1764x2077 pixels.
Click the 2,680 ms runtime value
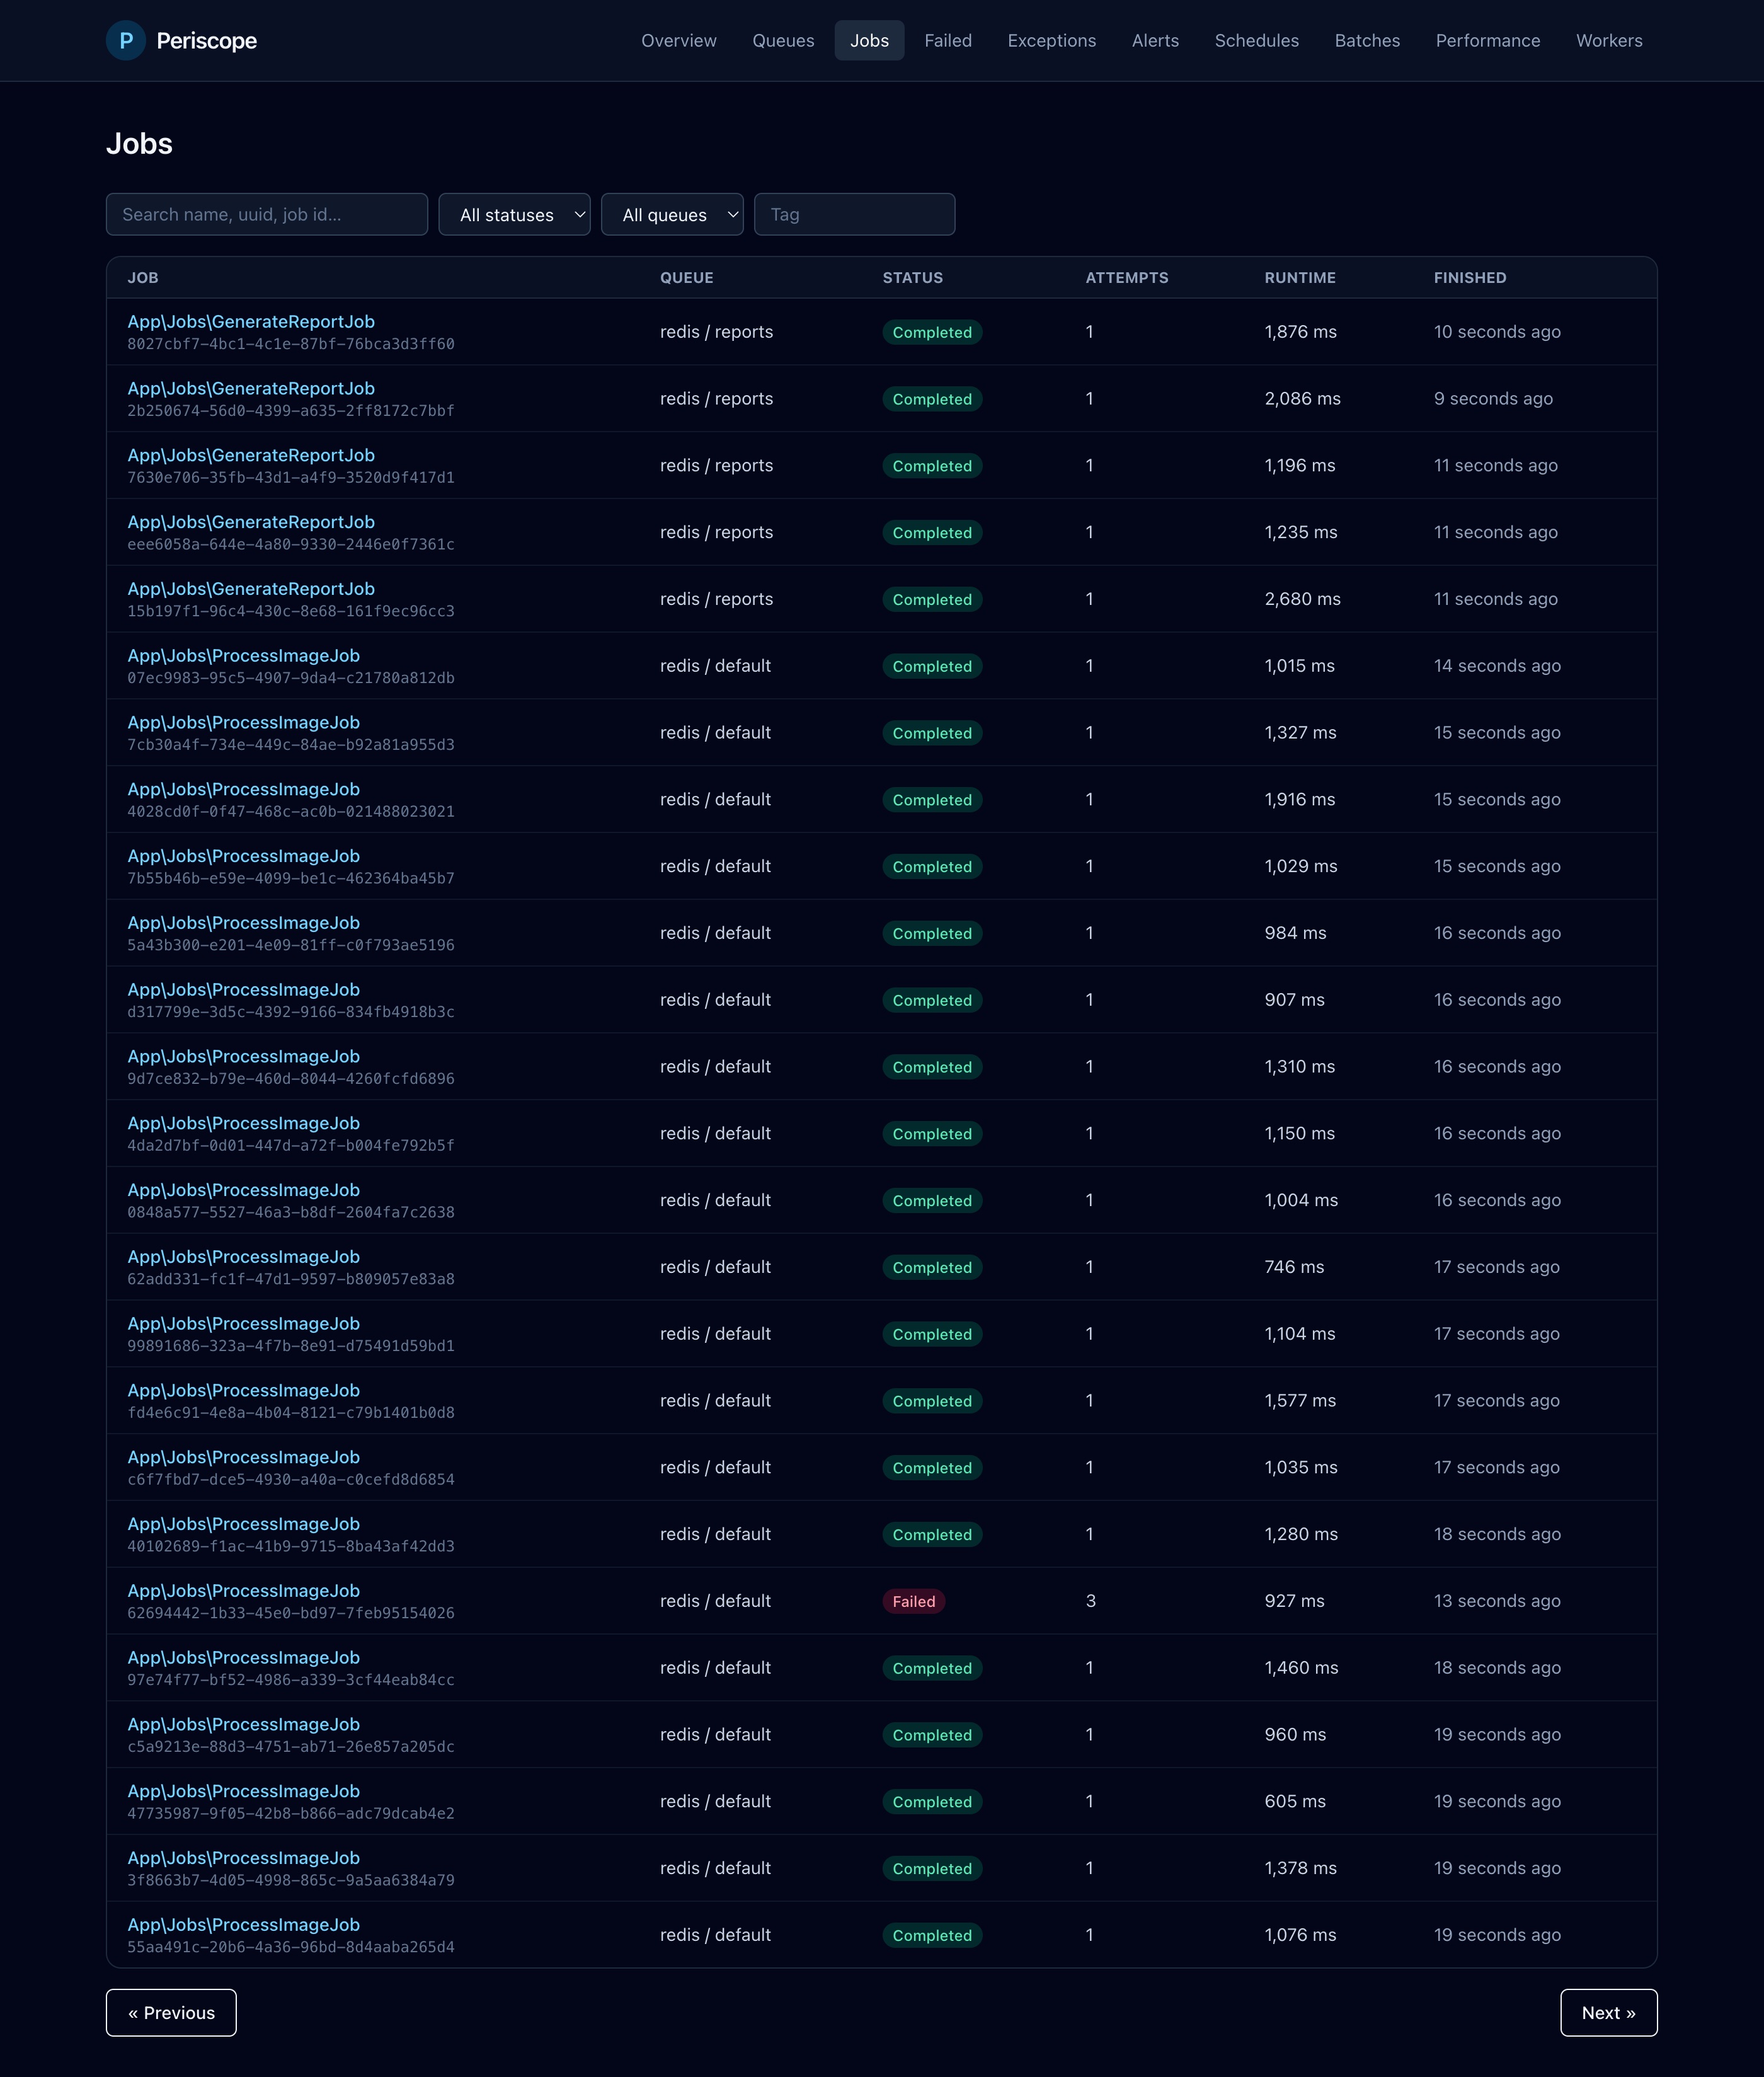pos(1302,599)
